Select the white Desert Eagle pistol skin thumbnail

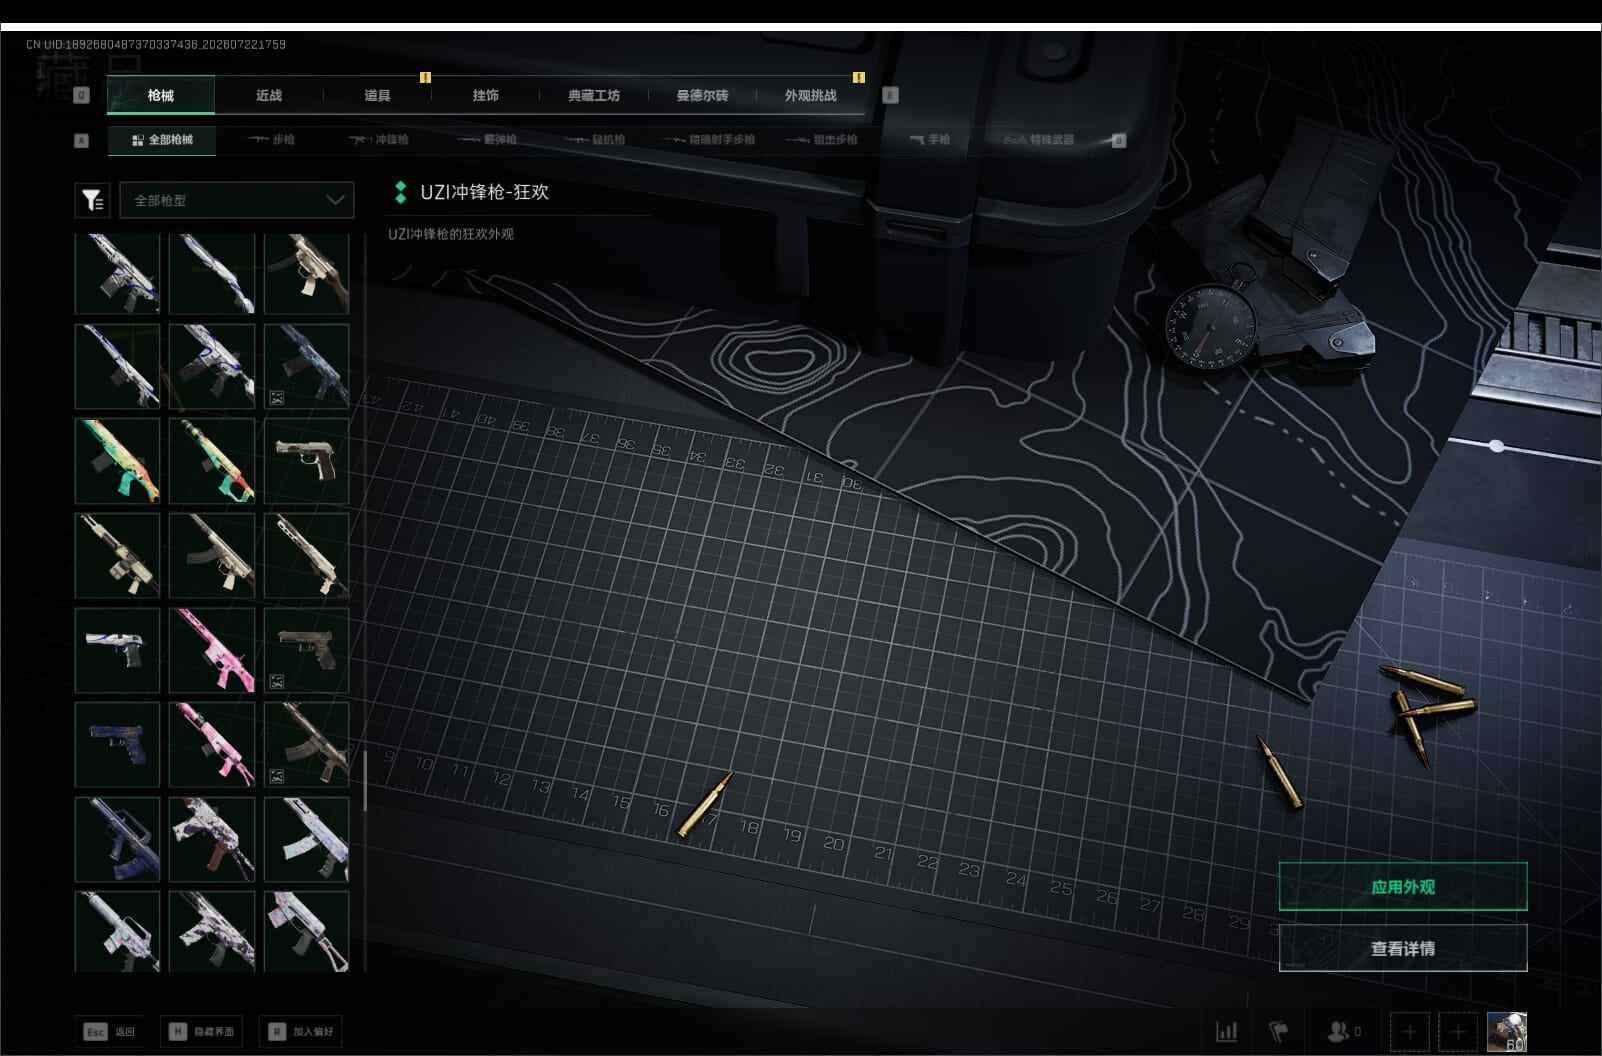pyautogui.click(x=117, y=650)
